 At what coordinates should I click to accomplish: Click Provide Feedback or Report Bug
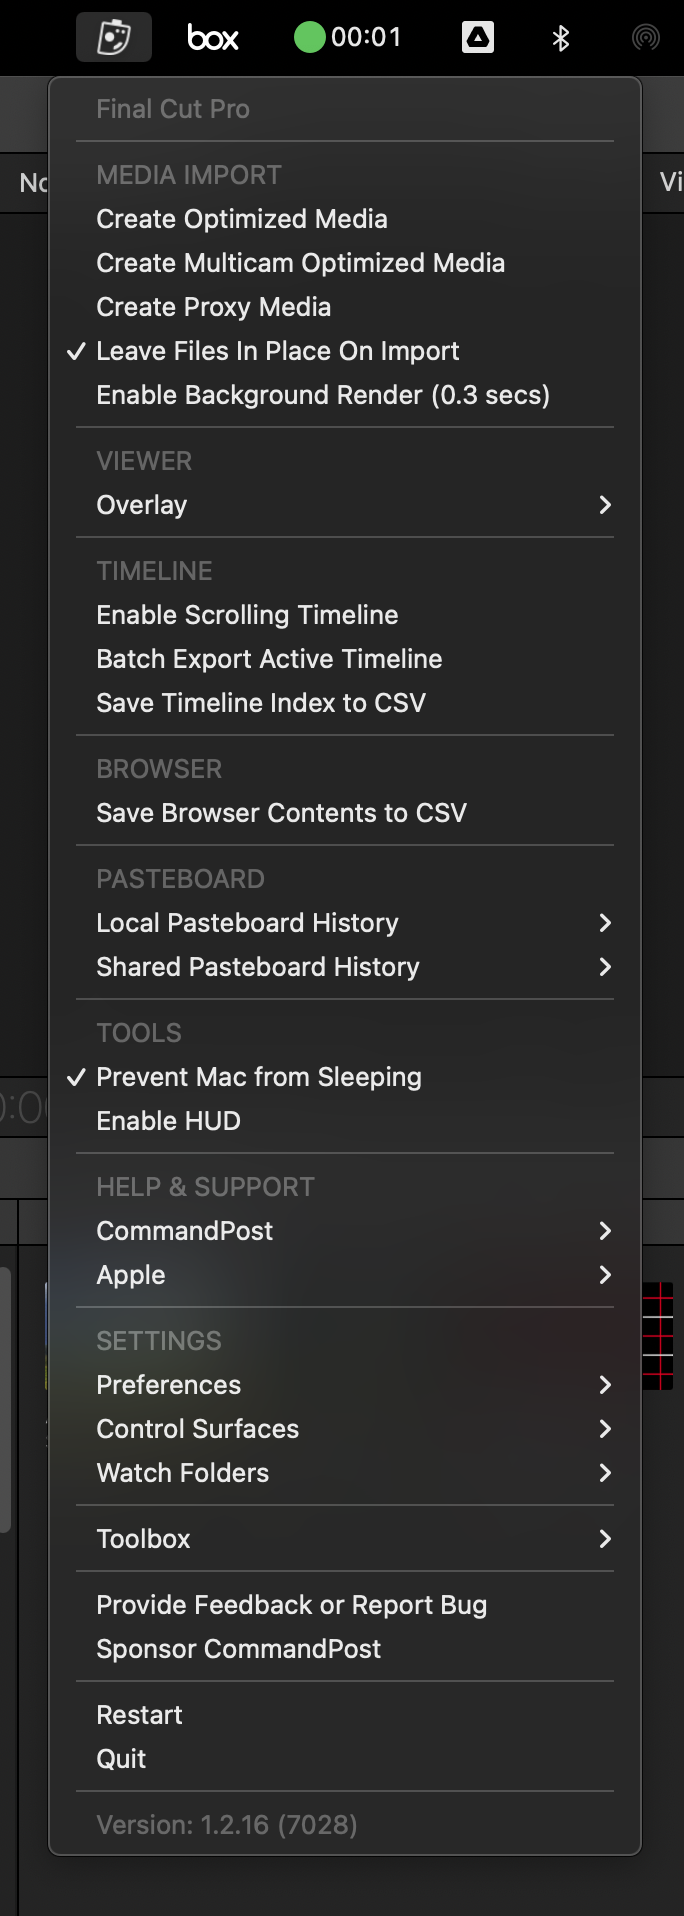[x=345, y=1605]
